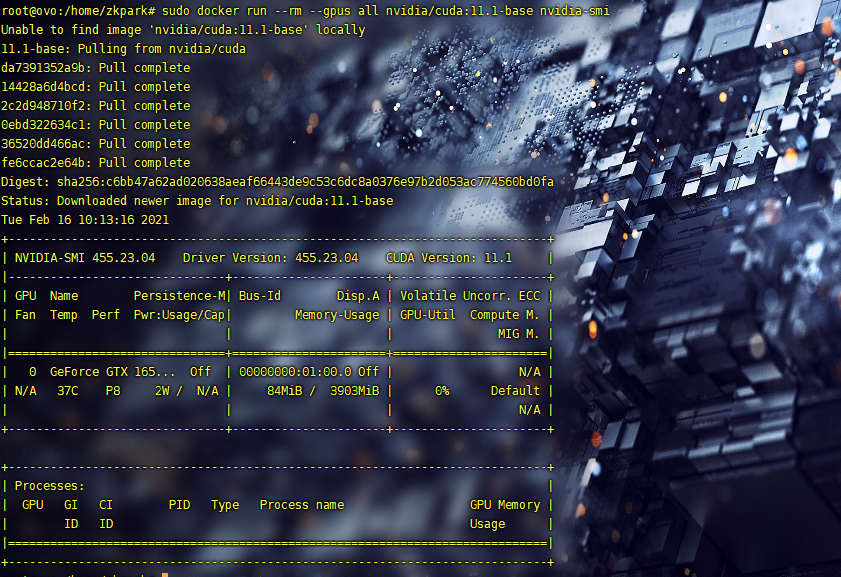841x577 pixels.
Task: Click 'Volatile Uncorr. ECC' header
Action: tap(470, 296)
